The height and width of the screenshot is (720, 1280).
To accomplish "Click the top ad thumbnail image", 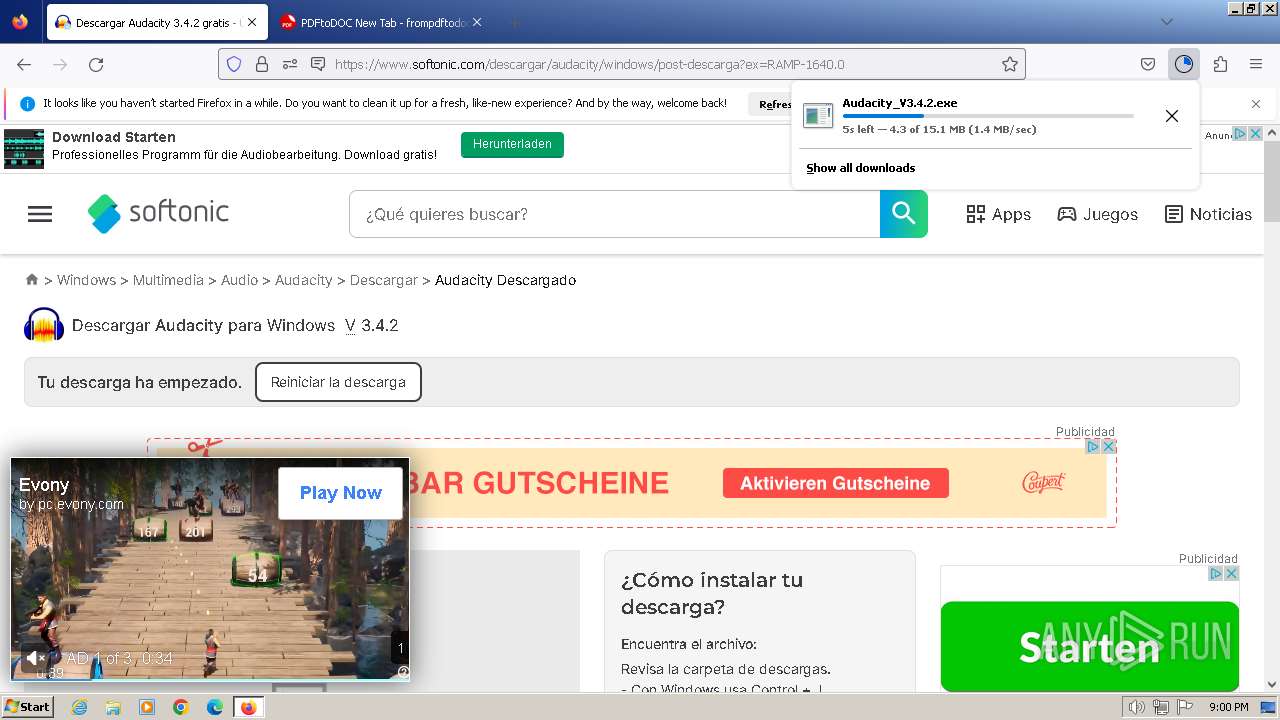I will tap(24, 148).
